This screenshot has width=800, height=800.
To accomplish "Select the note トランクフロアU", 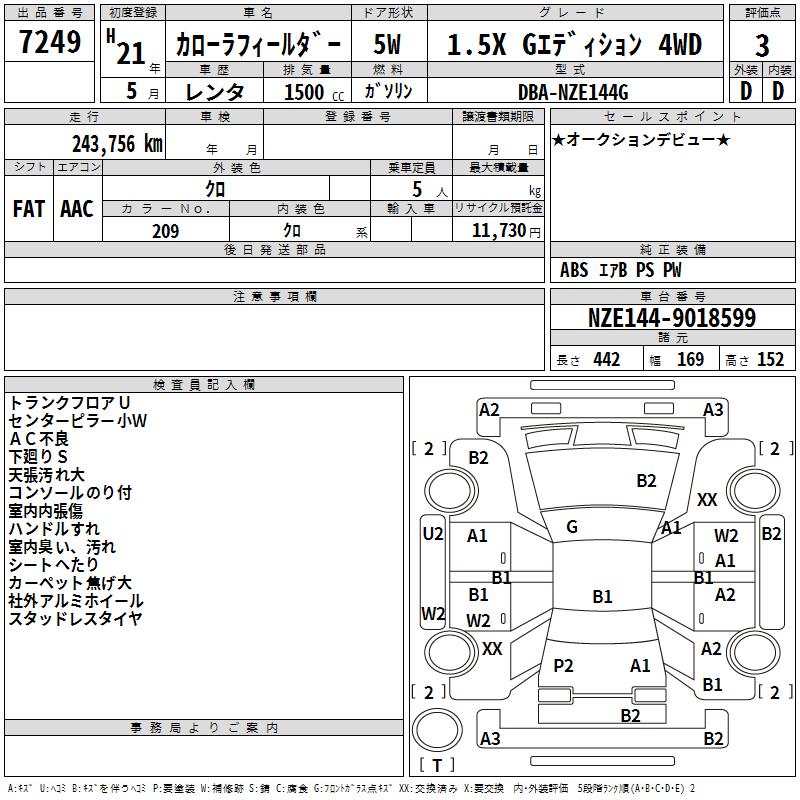I will 70,403.
